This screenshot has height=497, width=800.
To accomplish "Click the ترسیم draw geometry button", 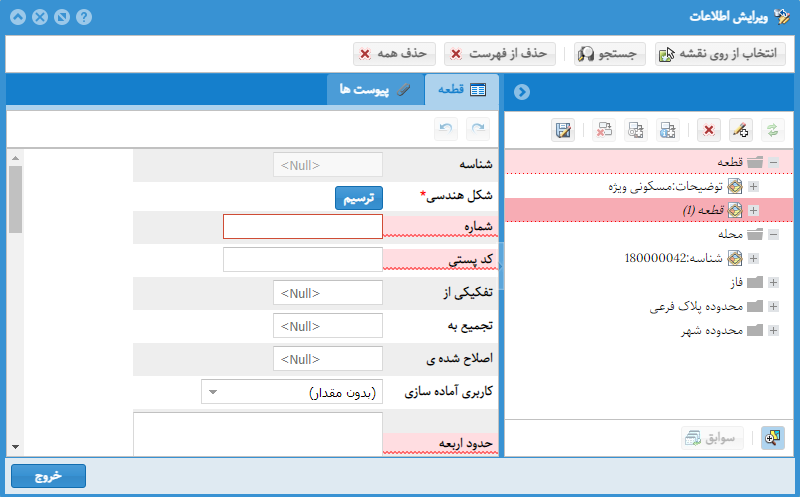I will (x=359, y=198).
